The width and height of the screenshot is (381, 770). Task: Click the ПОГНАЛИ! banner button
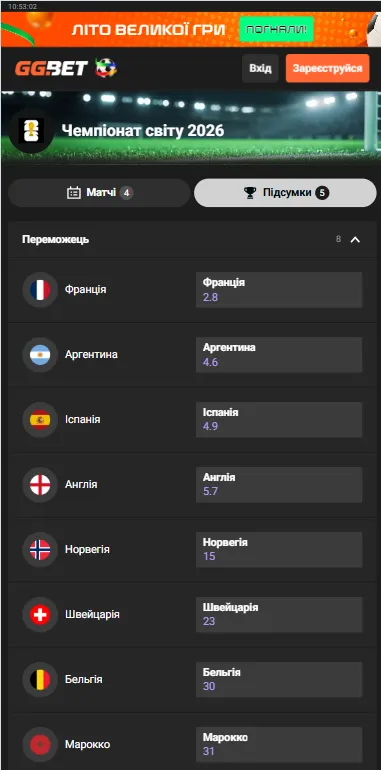[x=276, y=29]
